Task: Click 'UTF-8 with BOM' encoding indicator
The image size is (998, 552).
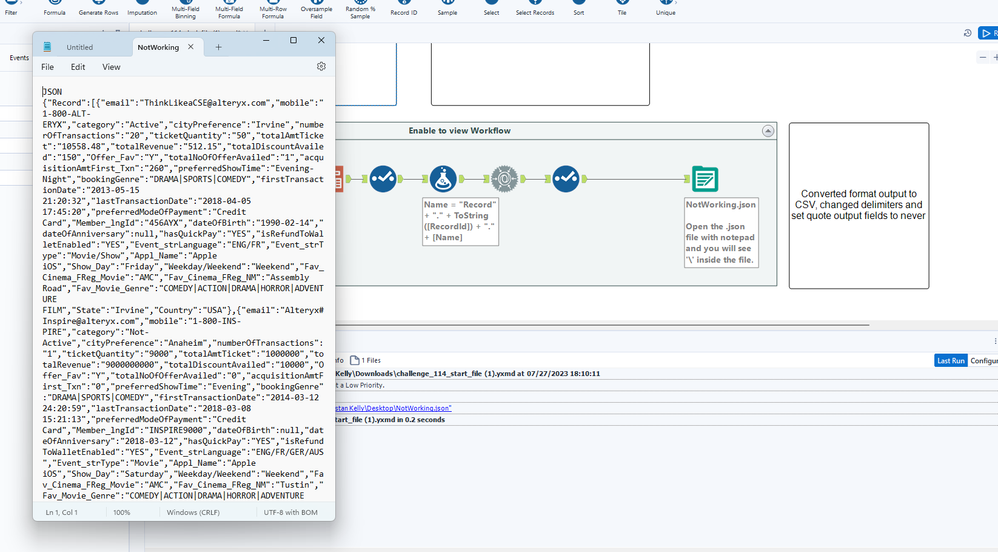Action: point(290,513)
